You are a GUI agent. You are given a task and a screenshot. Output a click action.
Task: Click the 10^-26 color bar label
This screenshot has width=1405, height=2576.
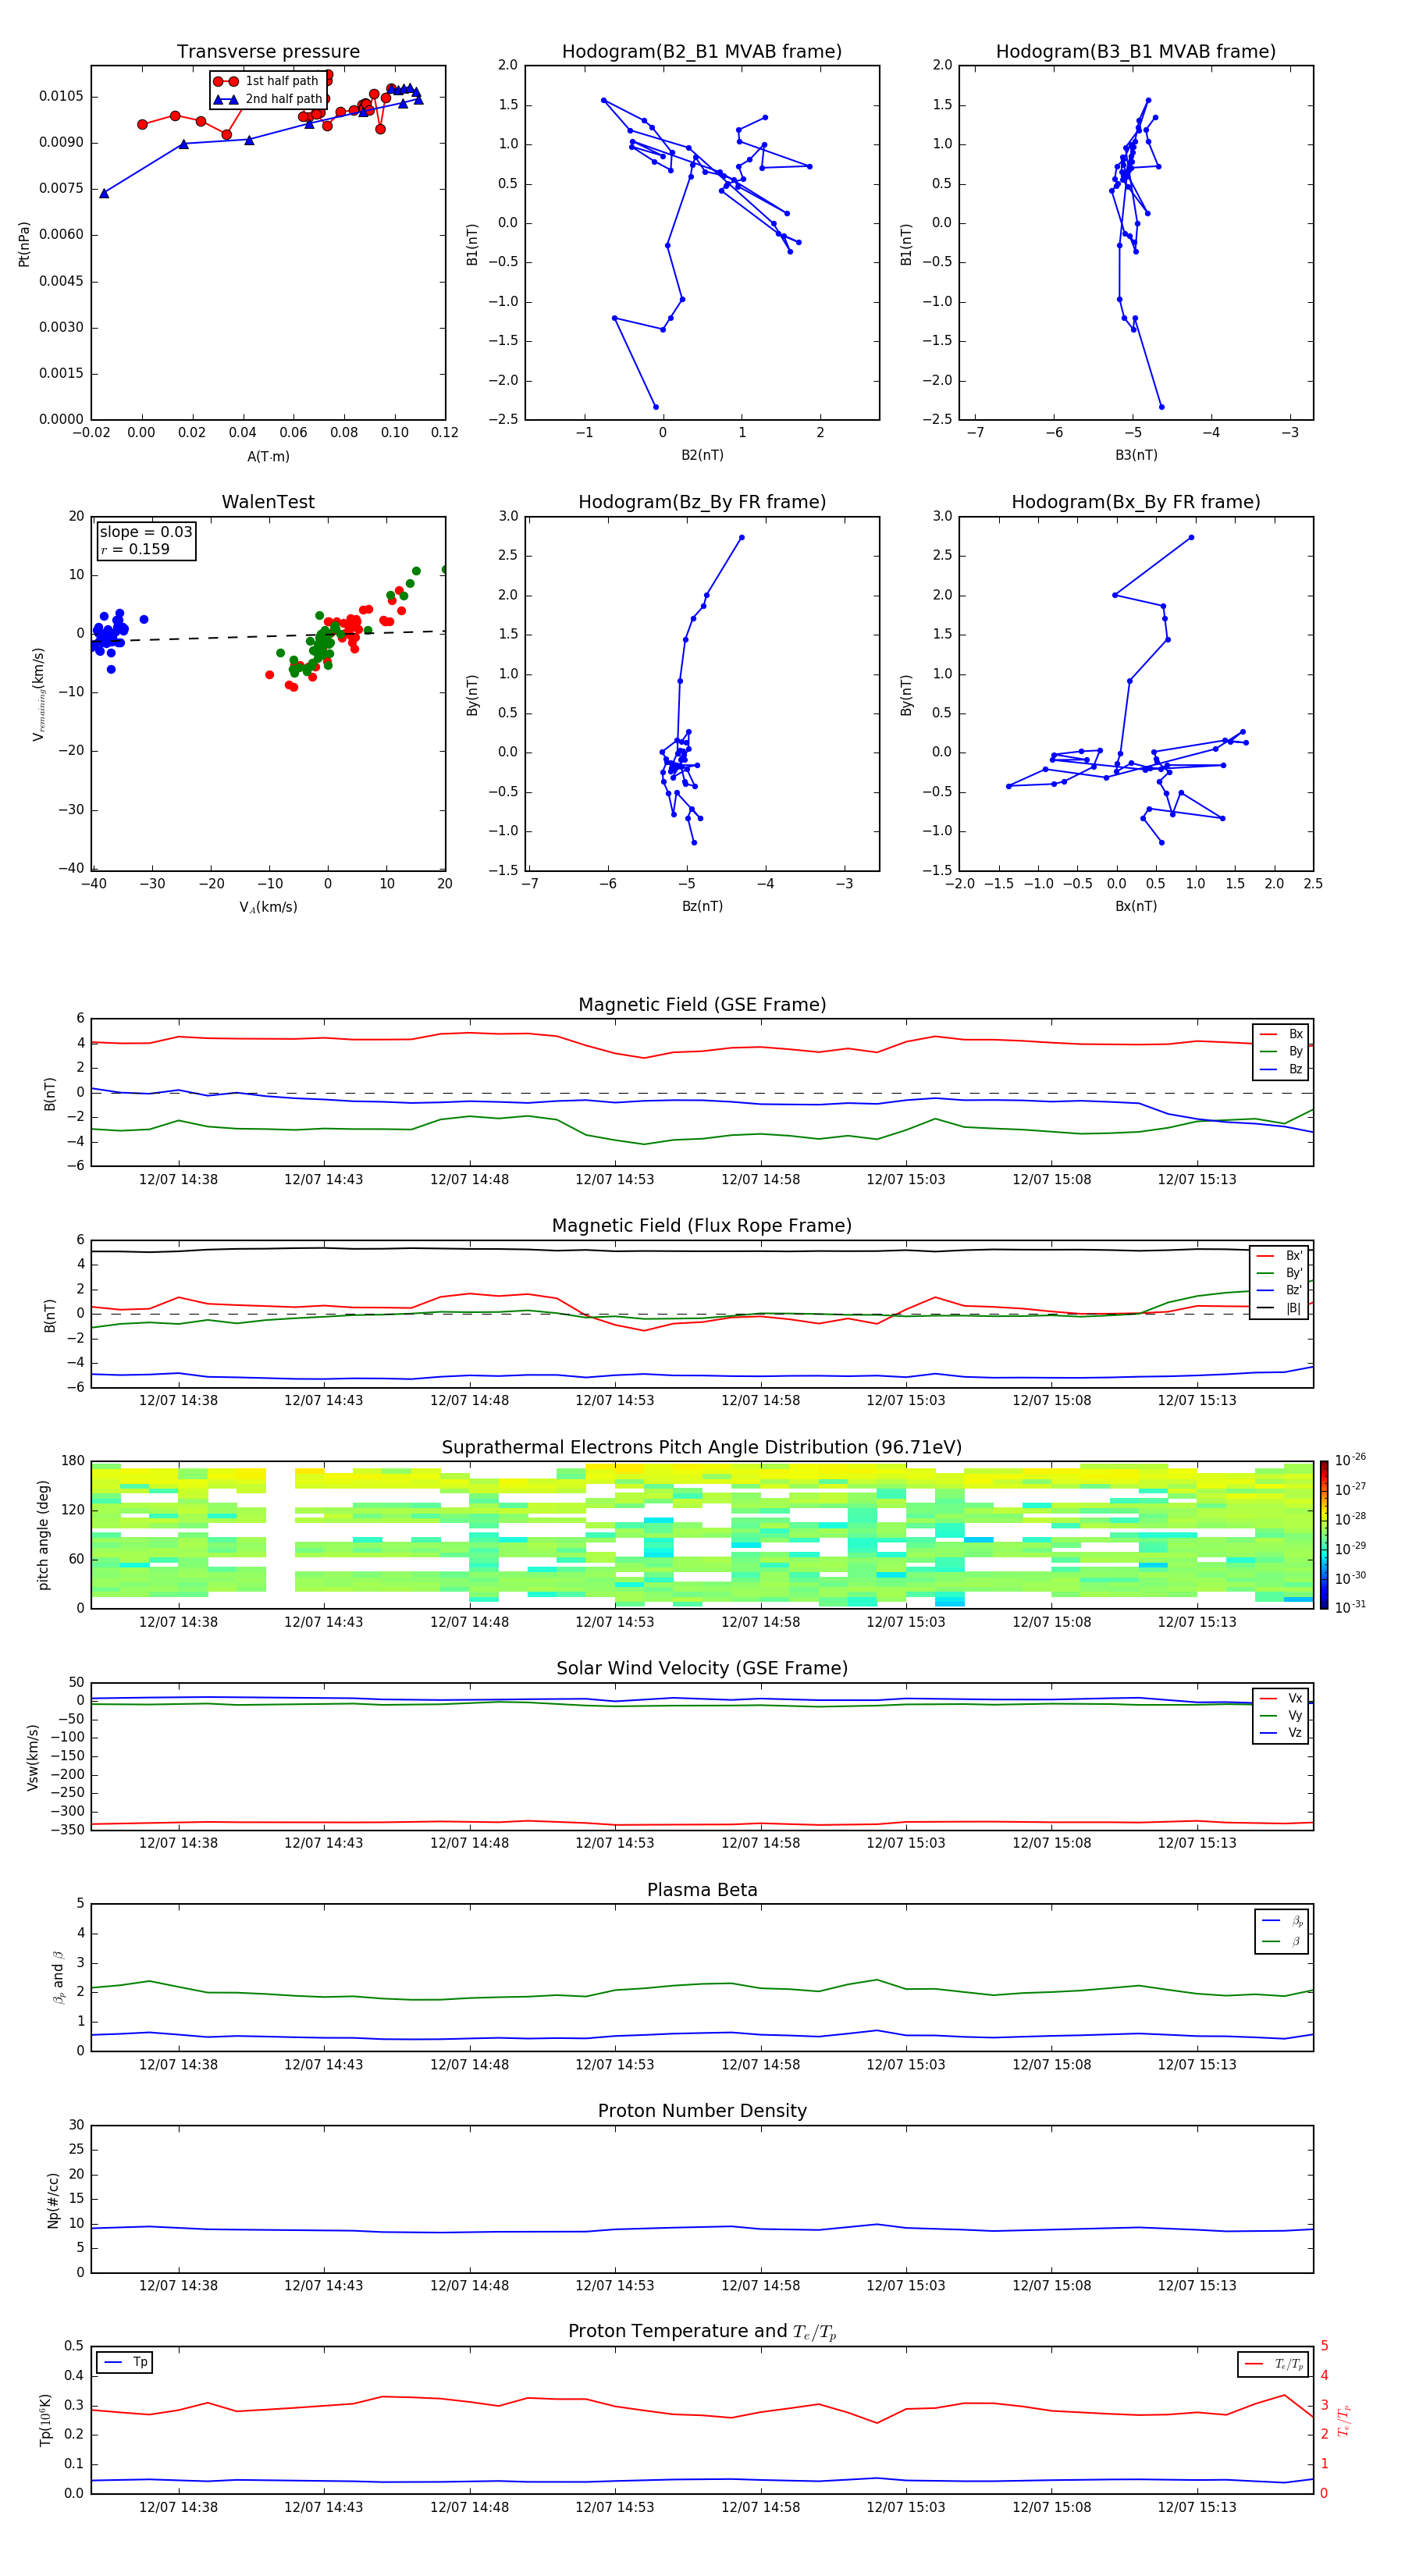tap(1350, 1459)
